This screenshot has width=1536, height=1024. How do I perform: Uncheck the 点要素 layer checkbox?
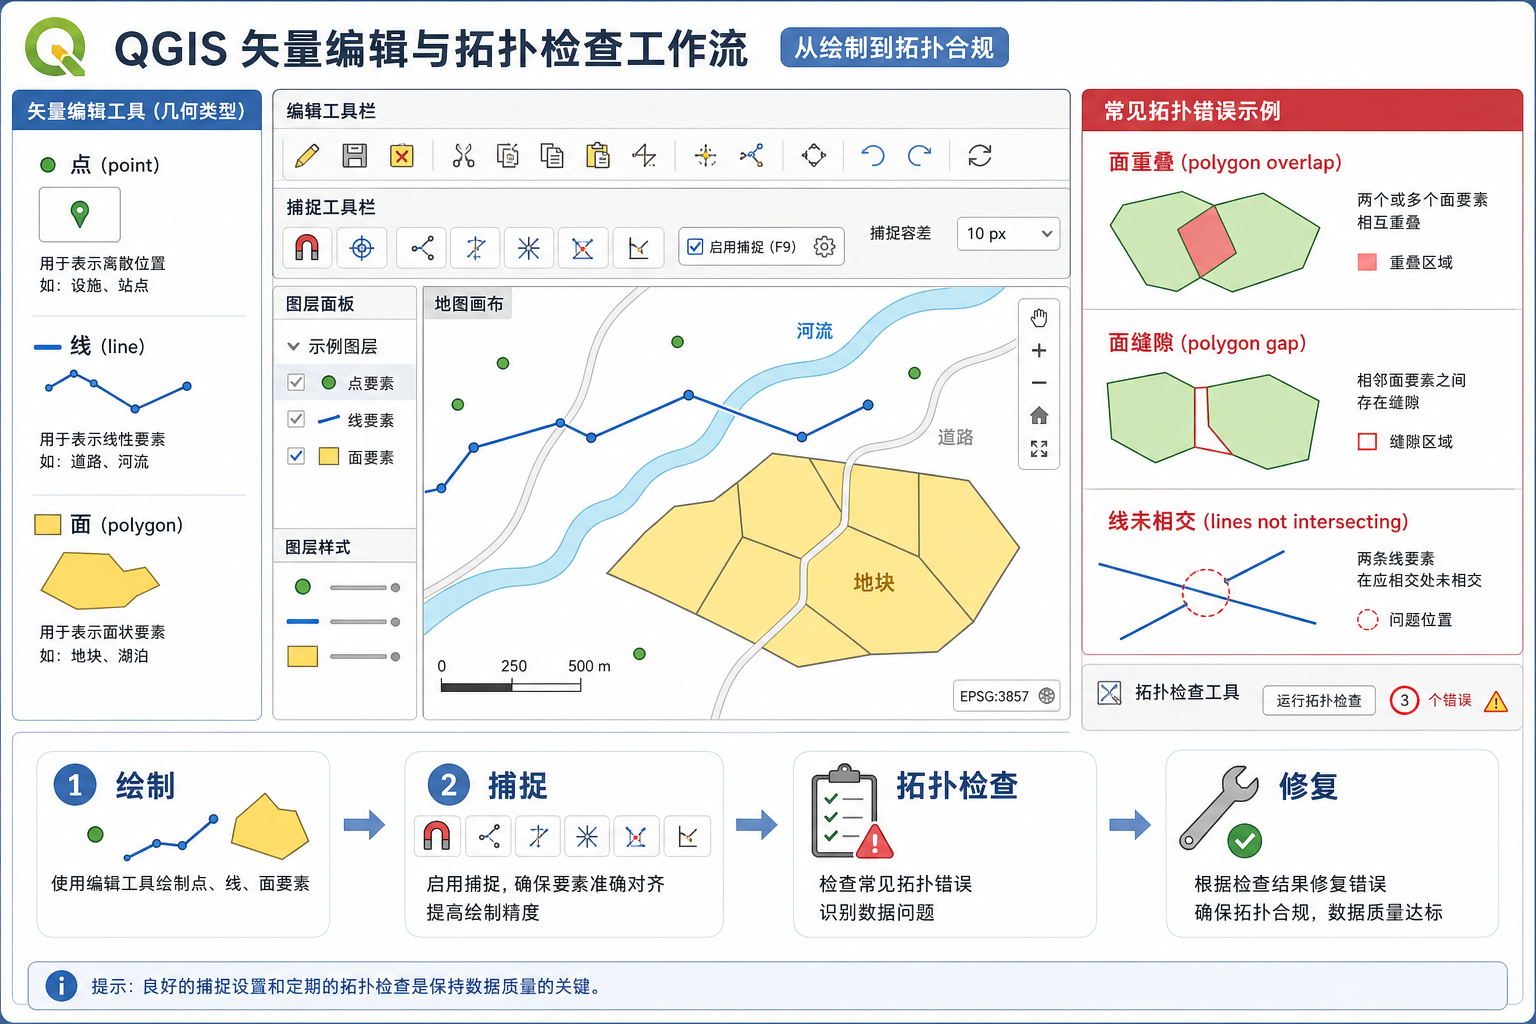[296, 382]
